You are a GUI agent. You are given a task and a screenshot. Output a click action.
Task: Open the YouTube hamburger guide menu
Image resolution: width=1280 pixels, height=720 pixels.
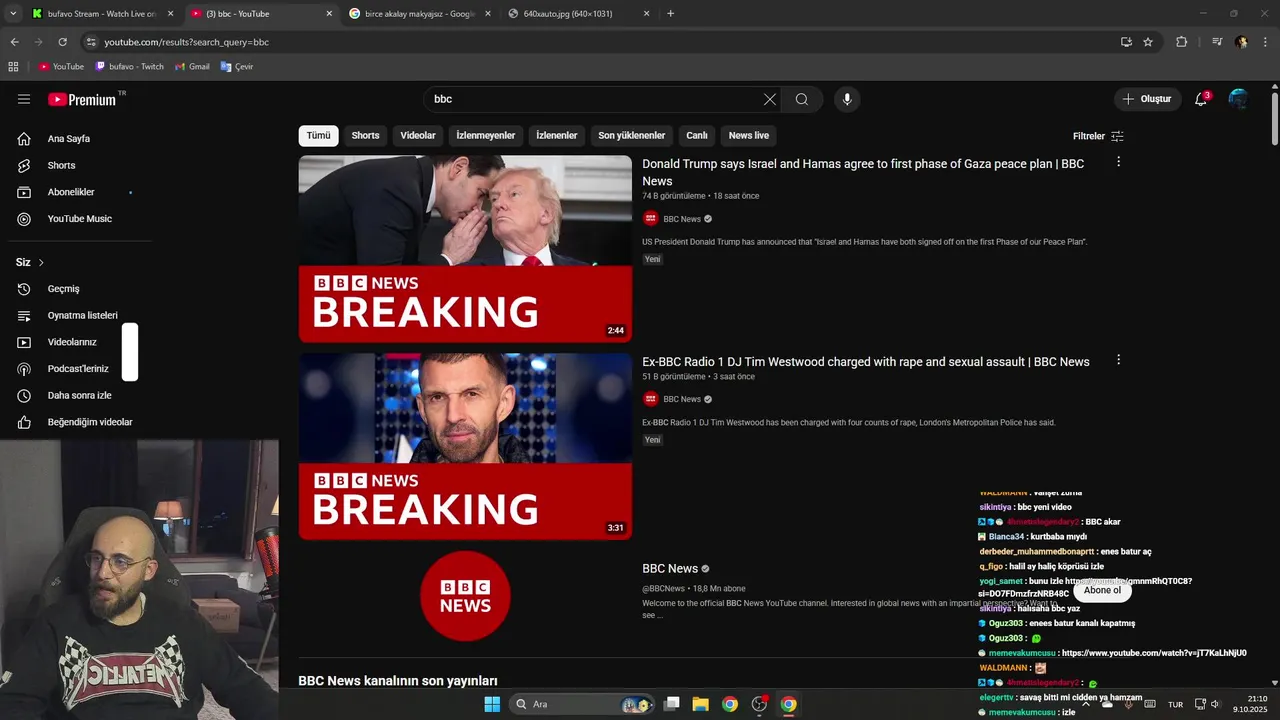click(24, 99)
